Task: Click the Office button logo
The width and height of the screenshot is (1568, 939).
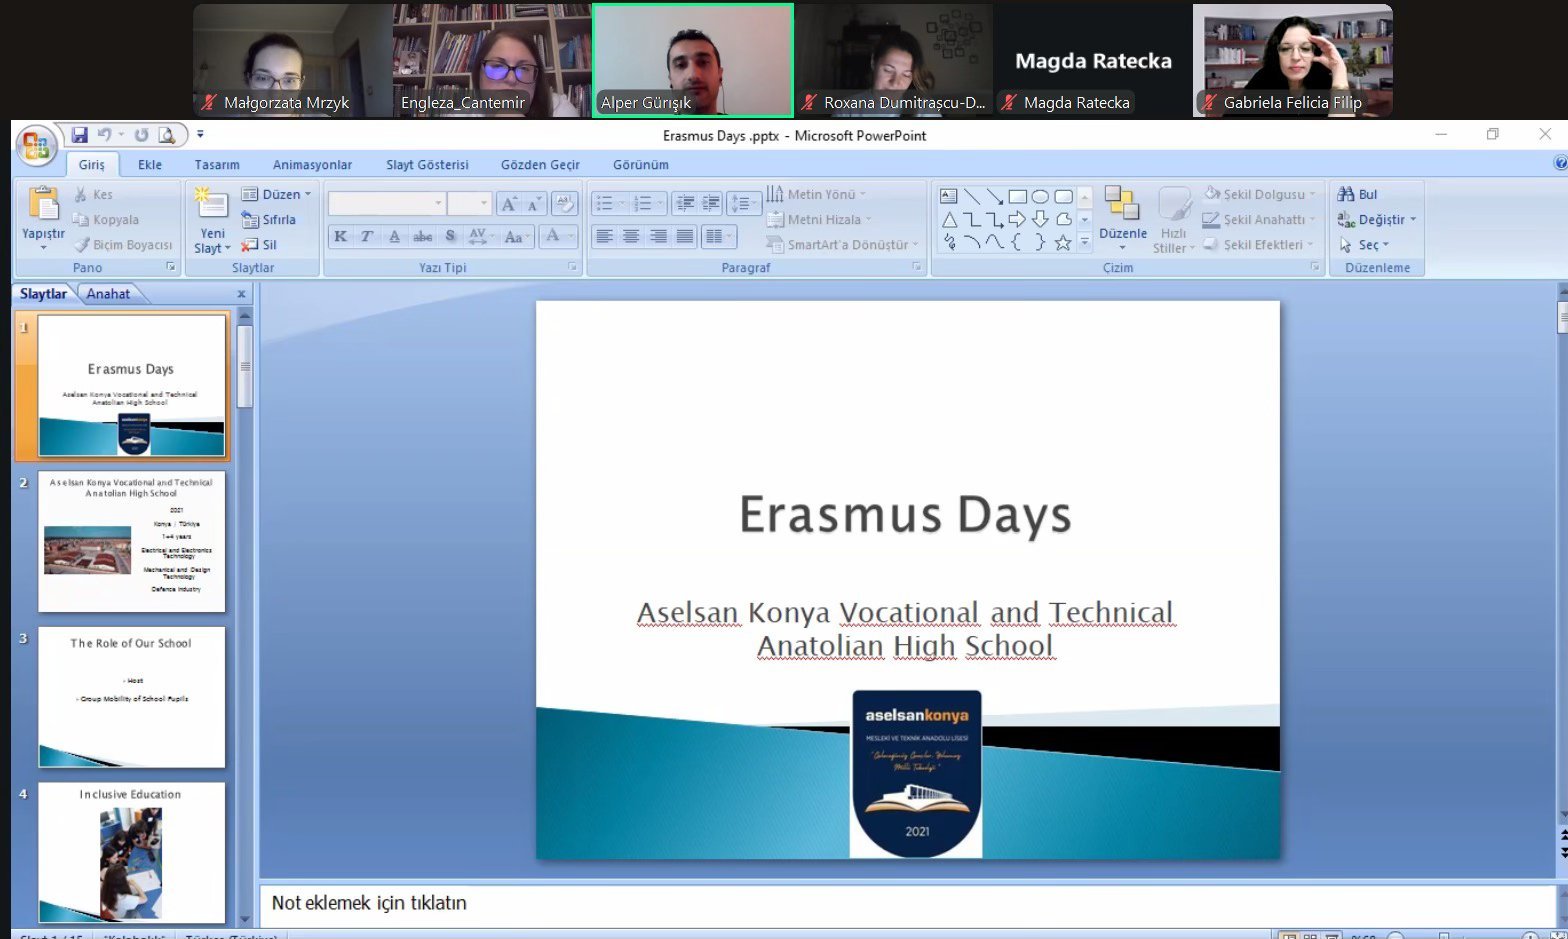Action: (36, 146)
